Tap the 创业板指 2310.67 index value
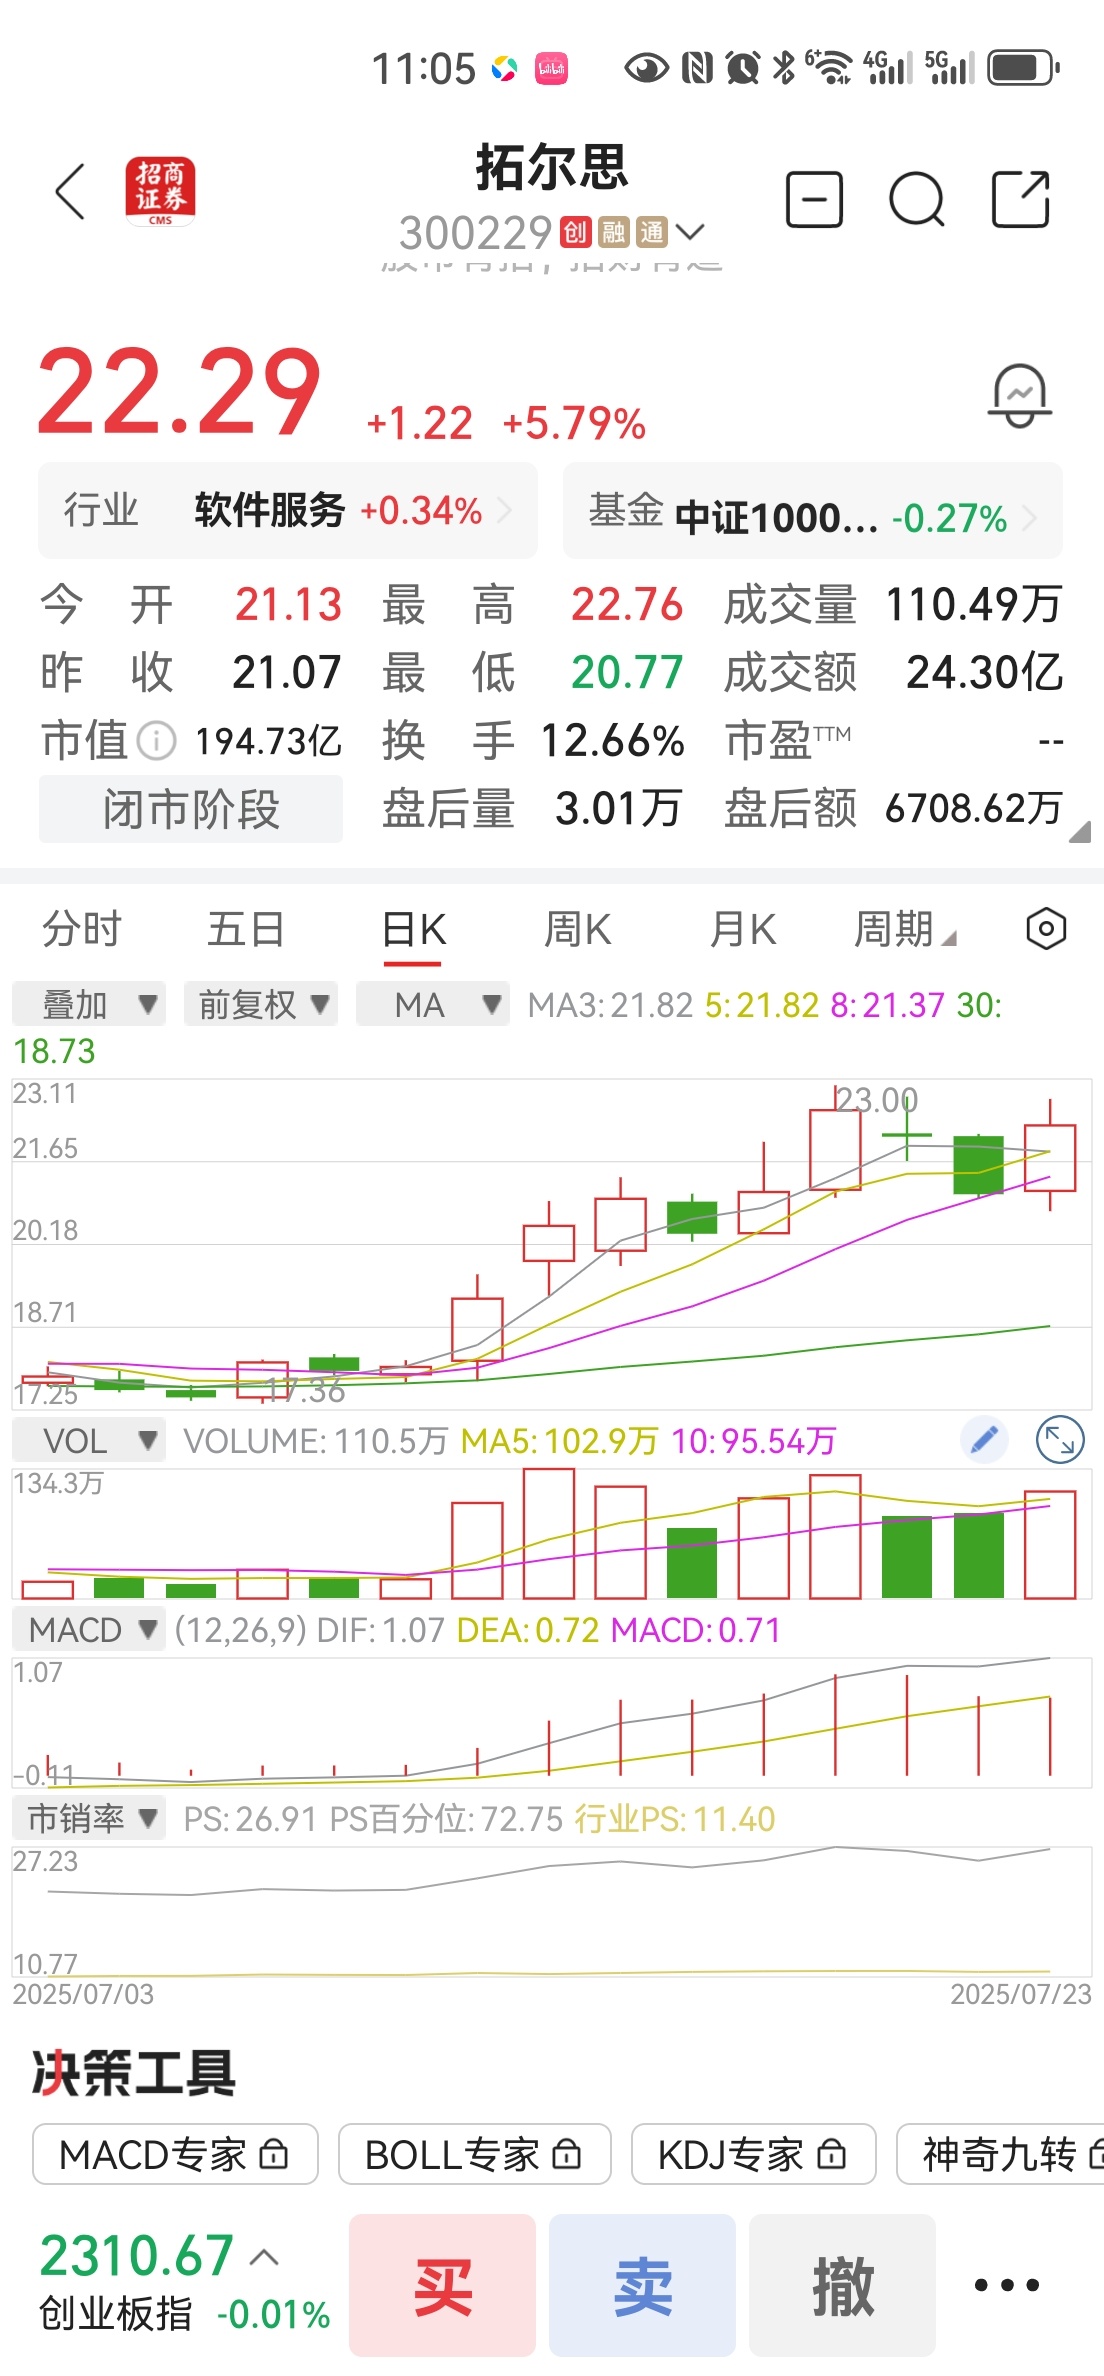 coord(136,2256)
